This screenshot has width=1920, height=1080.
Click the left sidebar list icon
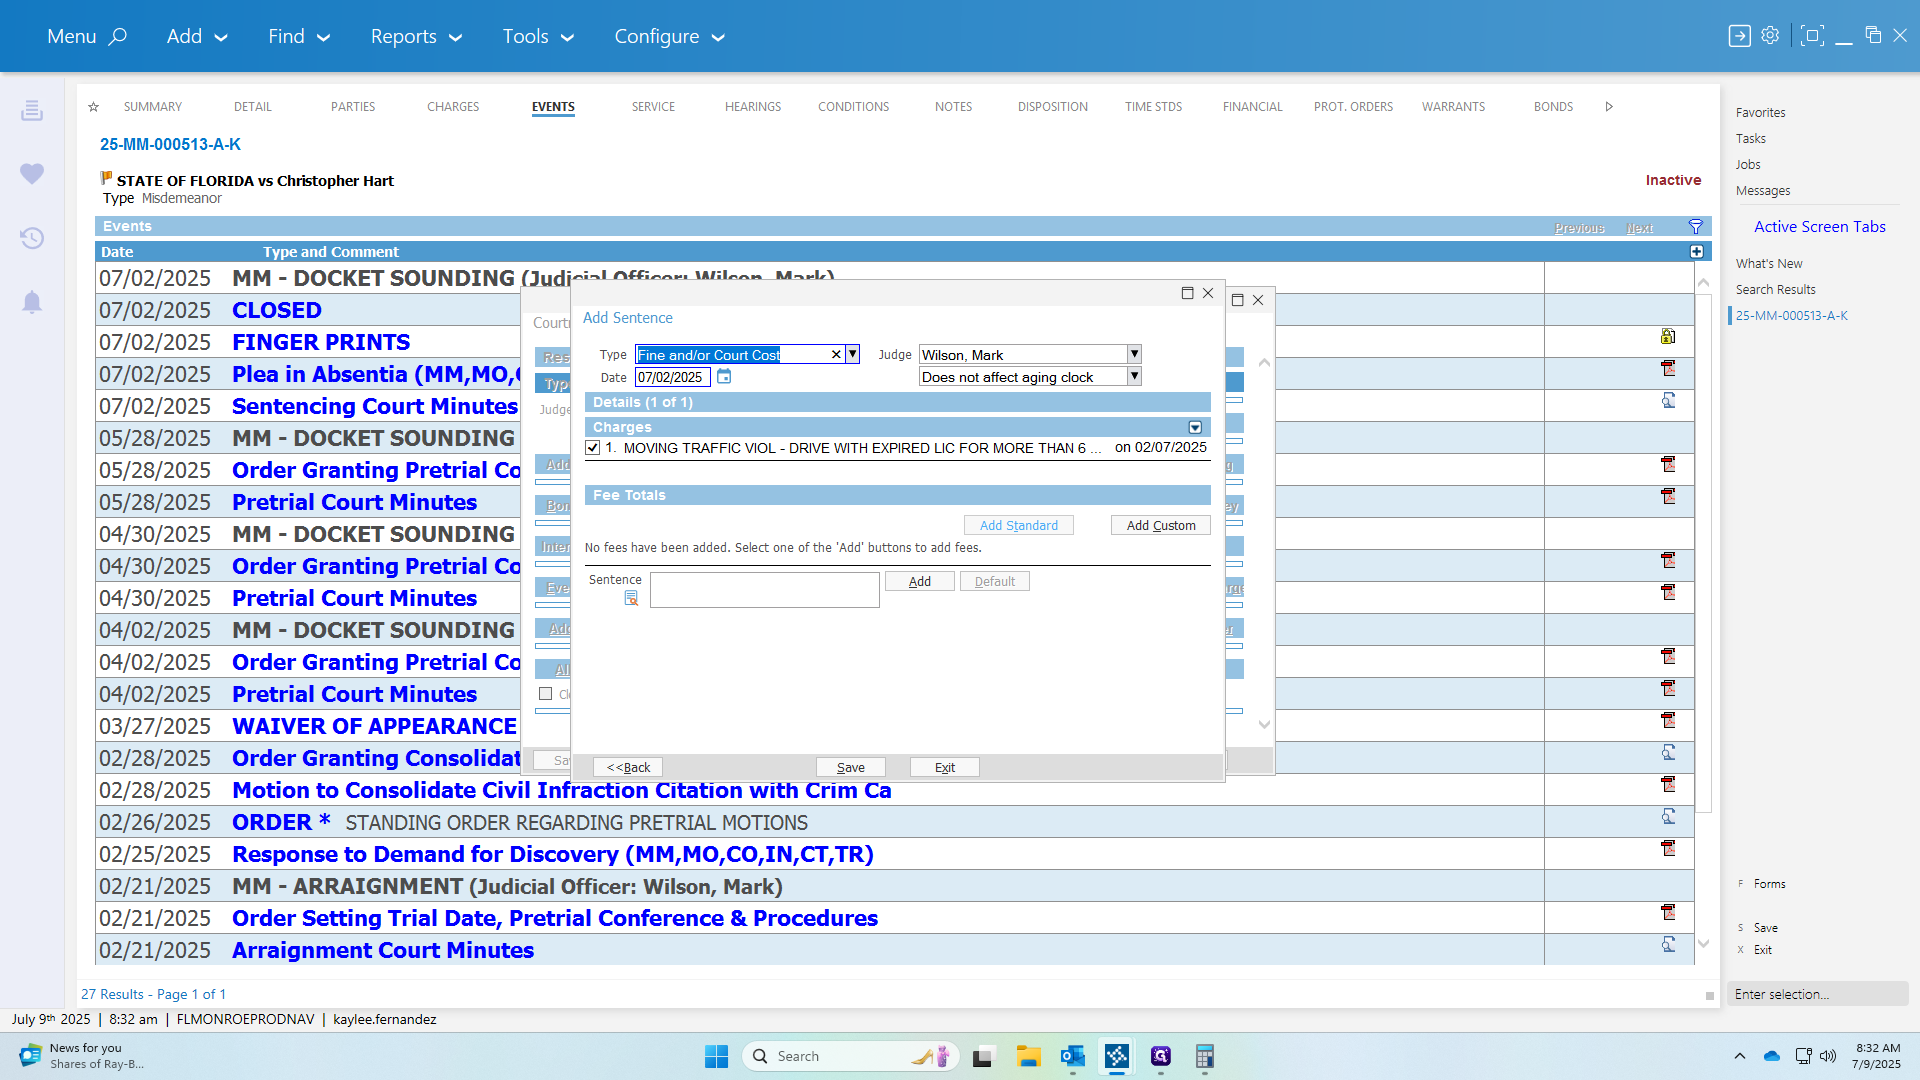tap(32, 110)
